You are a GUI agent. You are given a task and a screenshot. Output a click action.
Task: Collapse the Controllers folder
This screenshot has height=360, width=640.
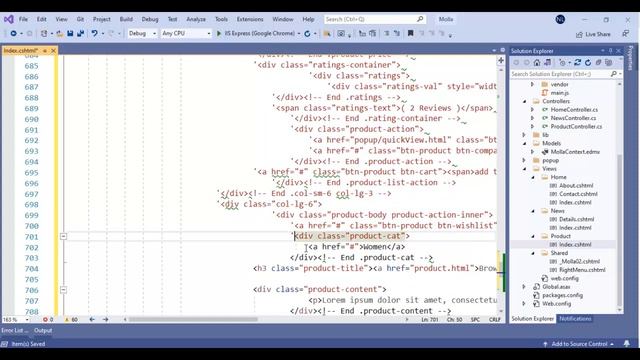(x=525, y=101)
